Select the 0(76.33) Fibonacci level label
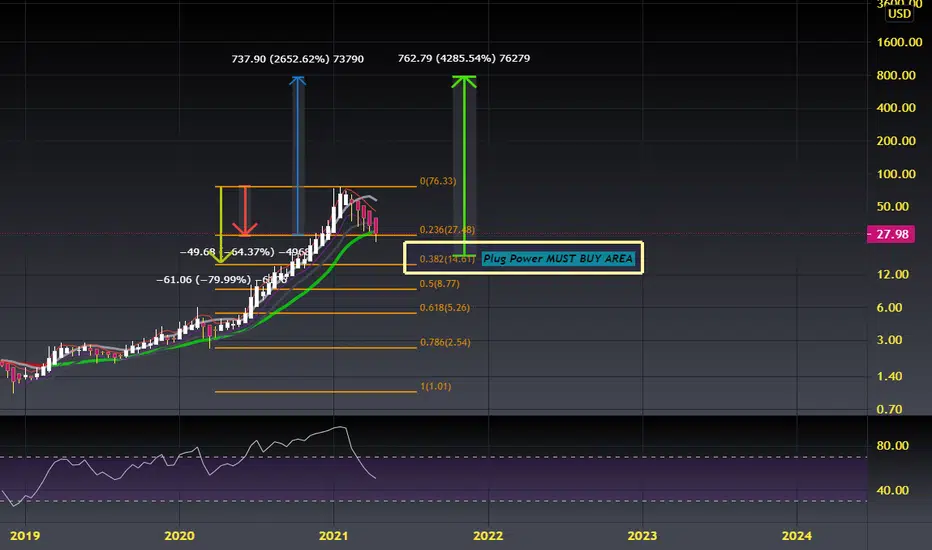 coord(438,181)
